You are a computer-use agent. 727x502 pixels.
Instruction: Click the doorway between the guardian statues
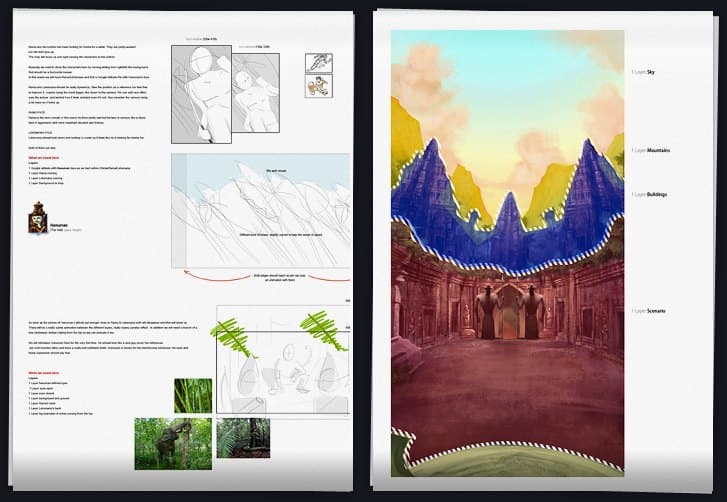coord(510,312)
